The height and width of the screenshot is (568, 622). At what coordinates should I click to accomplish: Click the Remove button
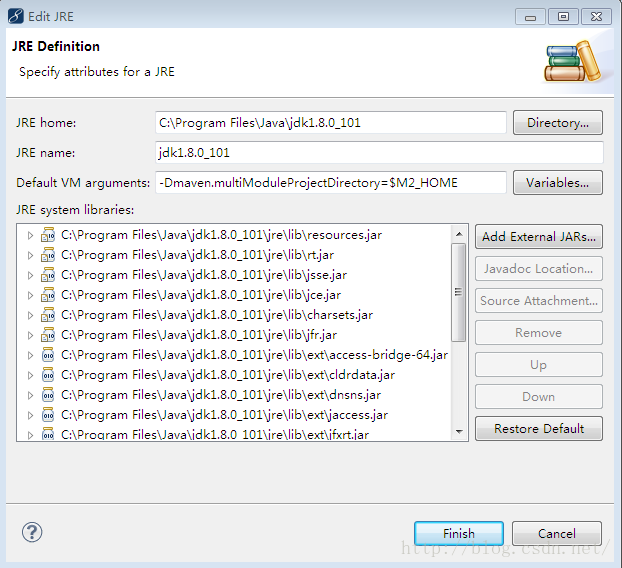coord(539,332)
